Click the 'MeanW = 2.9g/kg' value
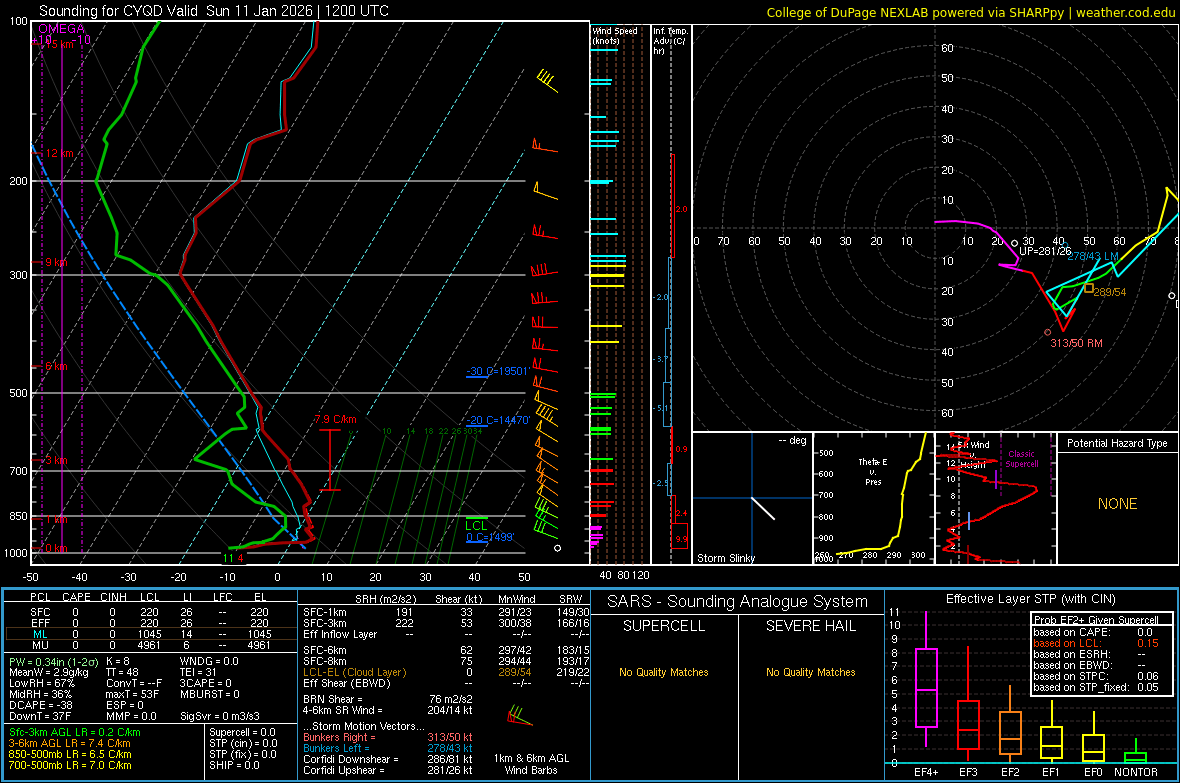 (48, 672)
